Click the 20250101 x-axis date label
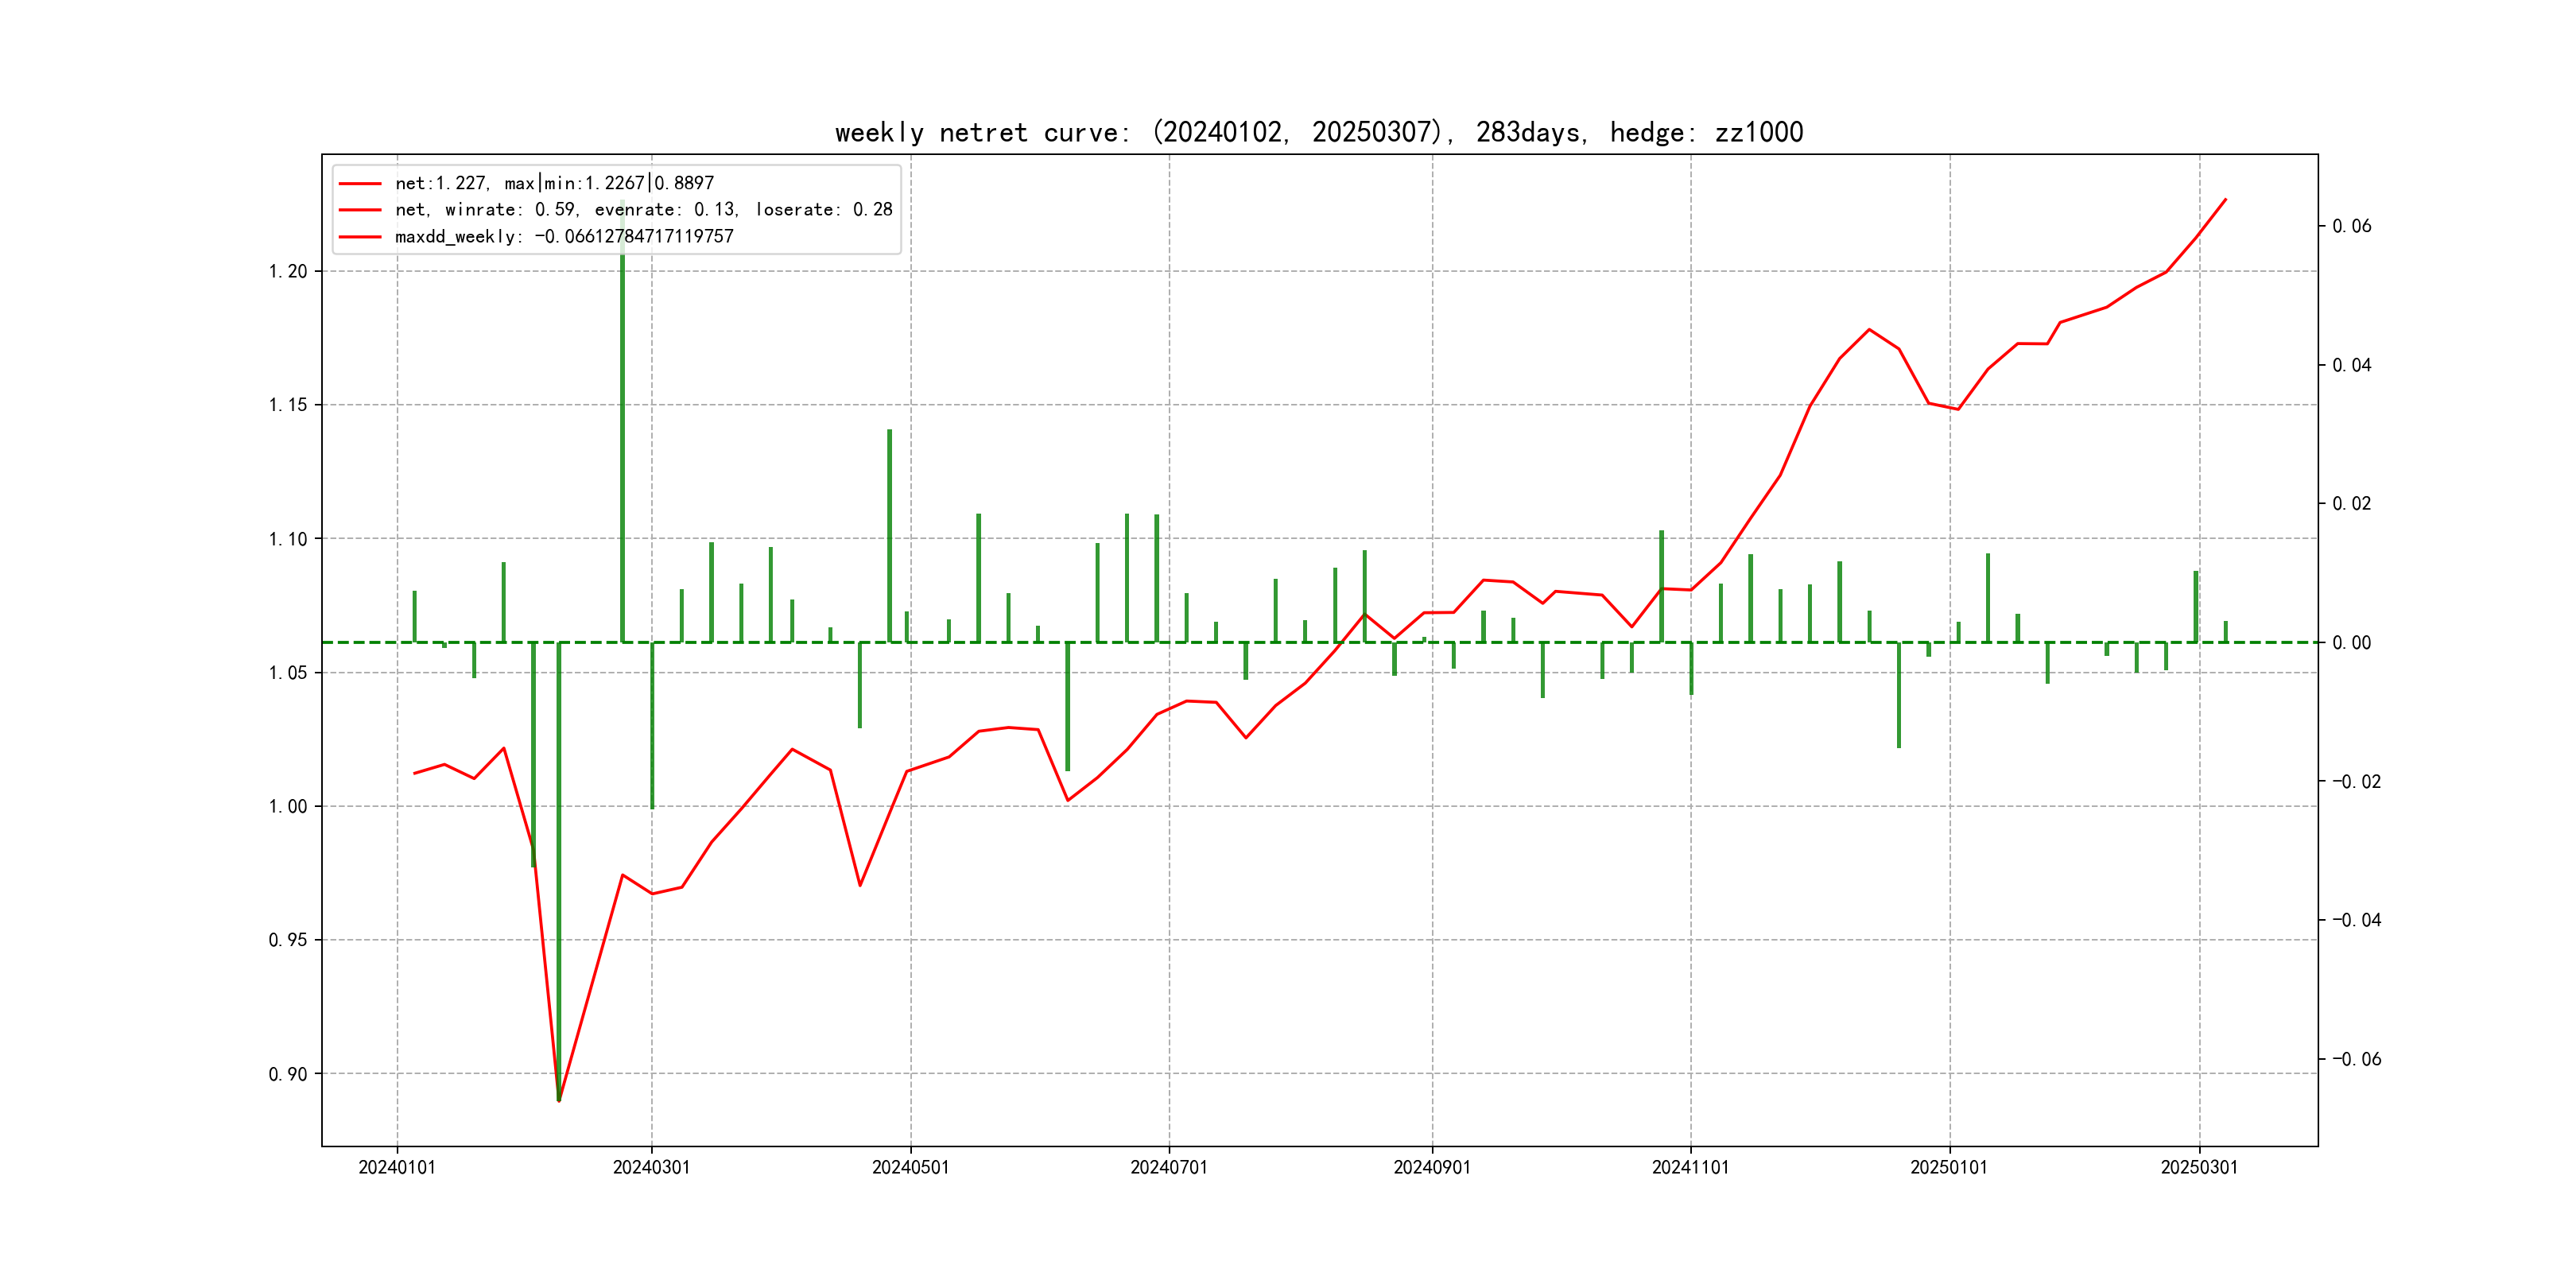 1949,1167
